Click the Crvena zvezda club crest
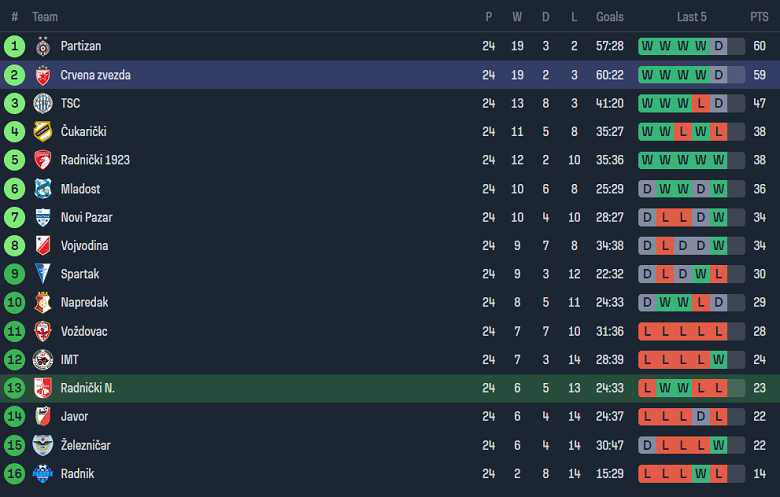Image resolution: width=780 pixels, height=497 pixels. [x=43, y=75]
